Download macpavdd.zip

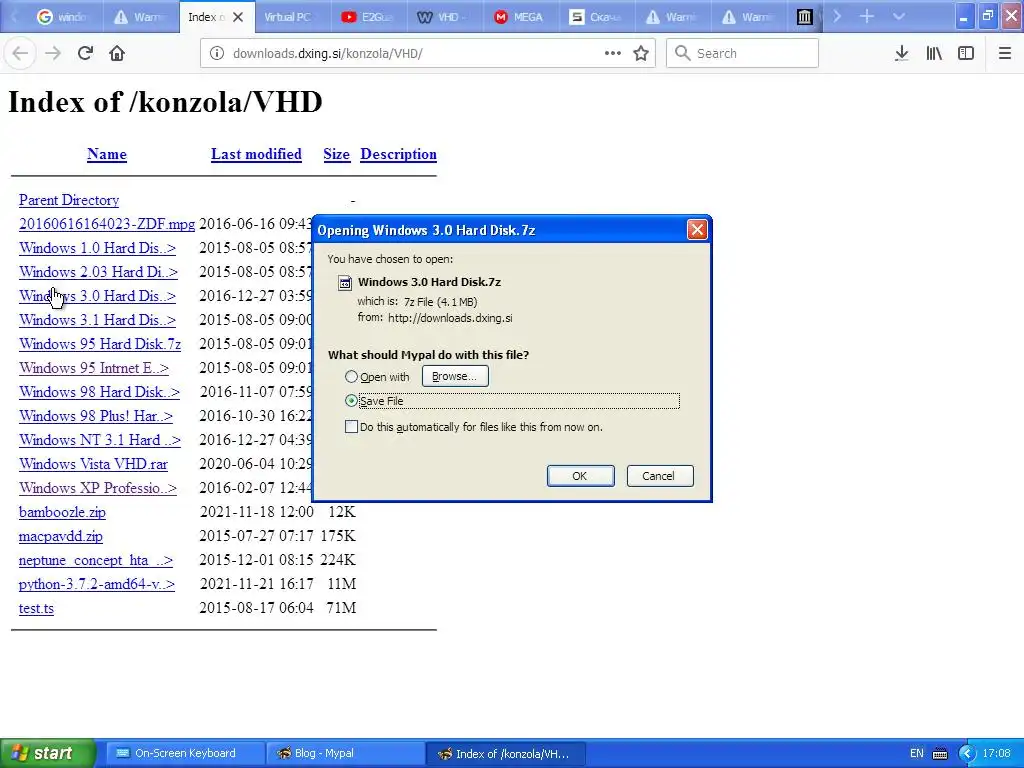(61, 536)
